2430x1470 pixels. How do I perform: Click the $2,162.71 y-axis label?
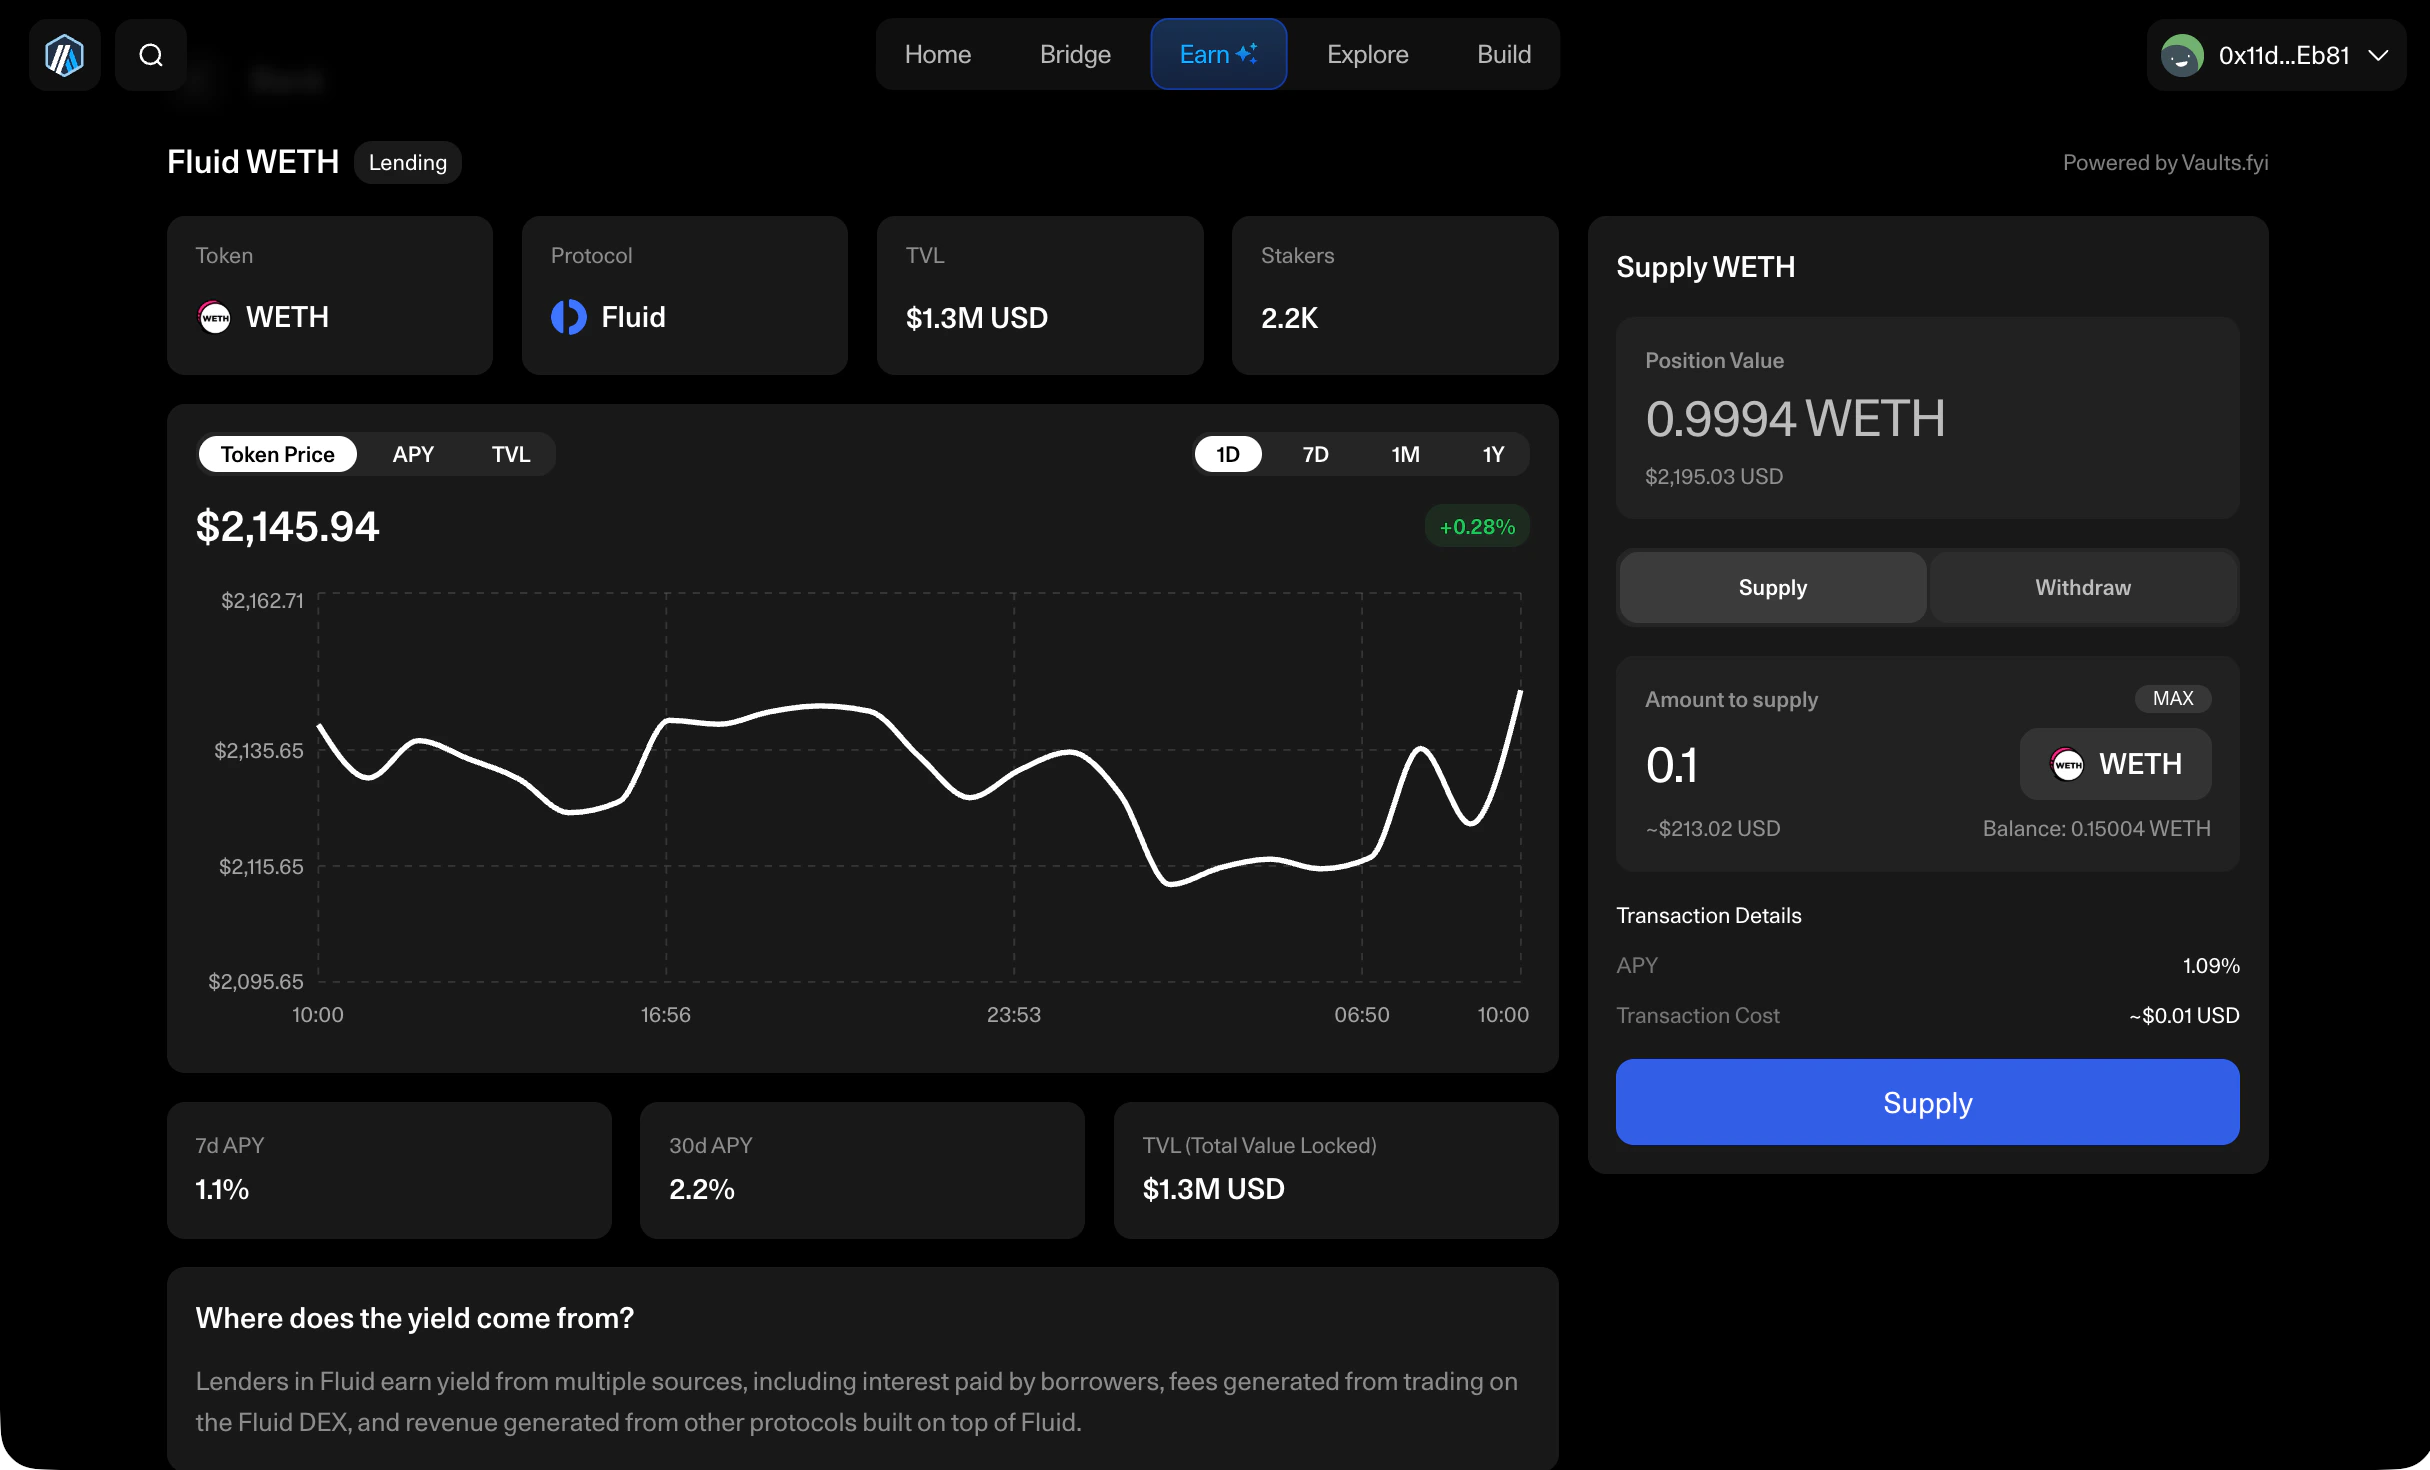262,600
